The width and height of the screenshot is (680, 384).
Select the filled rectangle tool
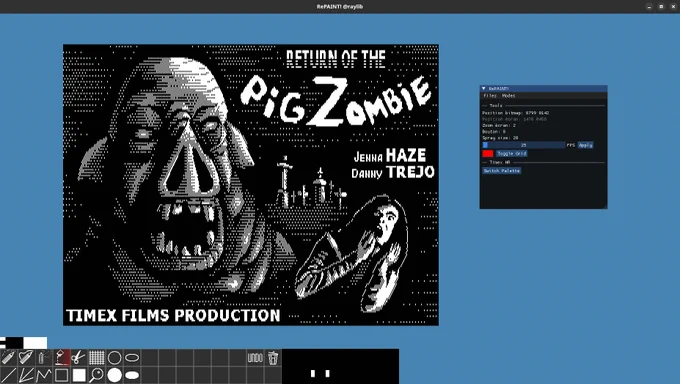pos(79,375)
